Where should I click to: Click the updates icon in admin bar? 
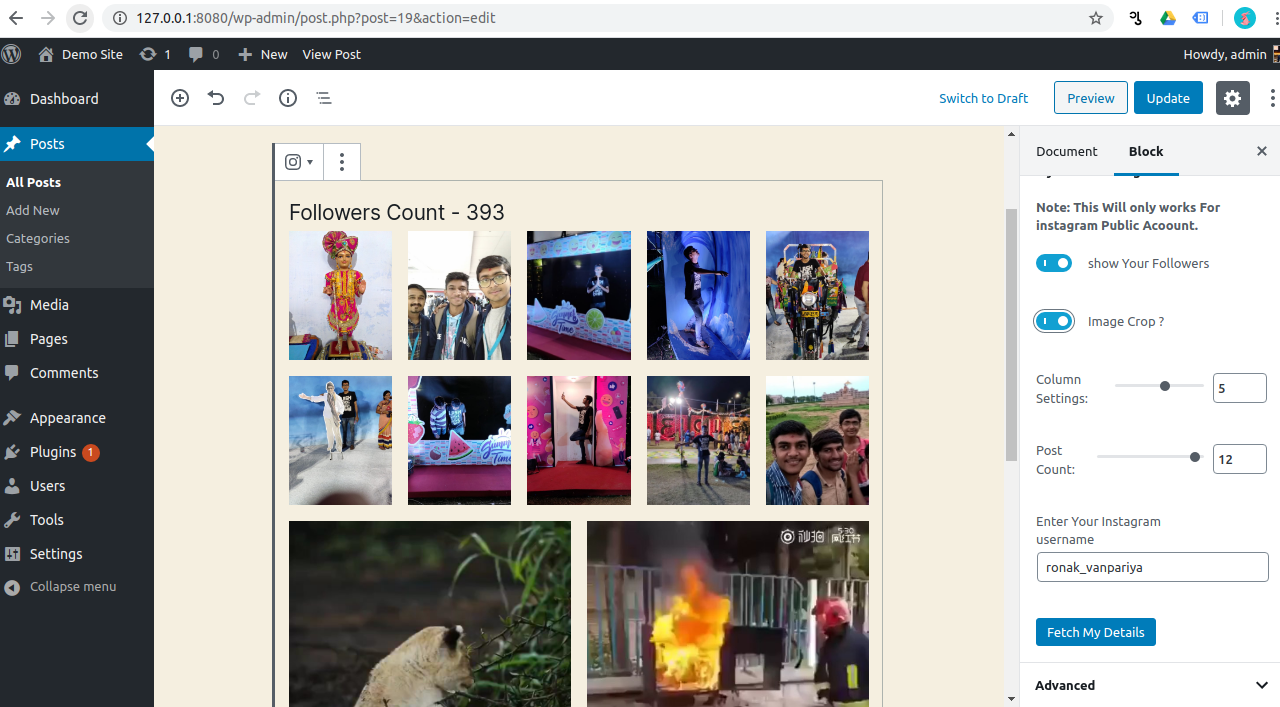[x=147, y=54]
